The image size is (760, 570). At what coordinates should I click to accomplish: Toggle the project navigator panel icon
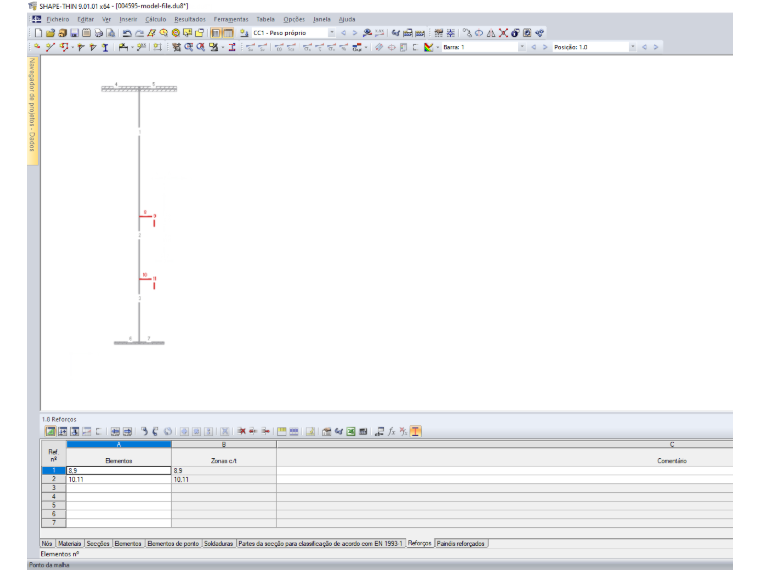(x=216, y=33)
